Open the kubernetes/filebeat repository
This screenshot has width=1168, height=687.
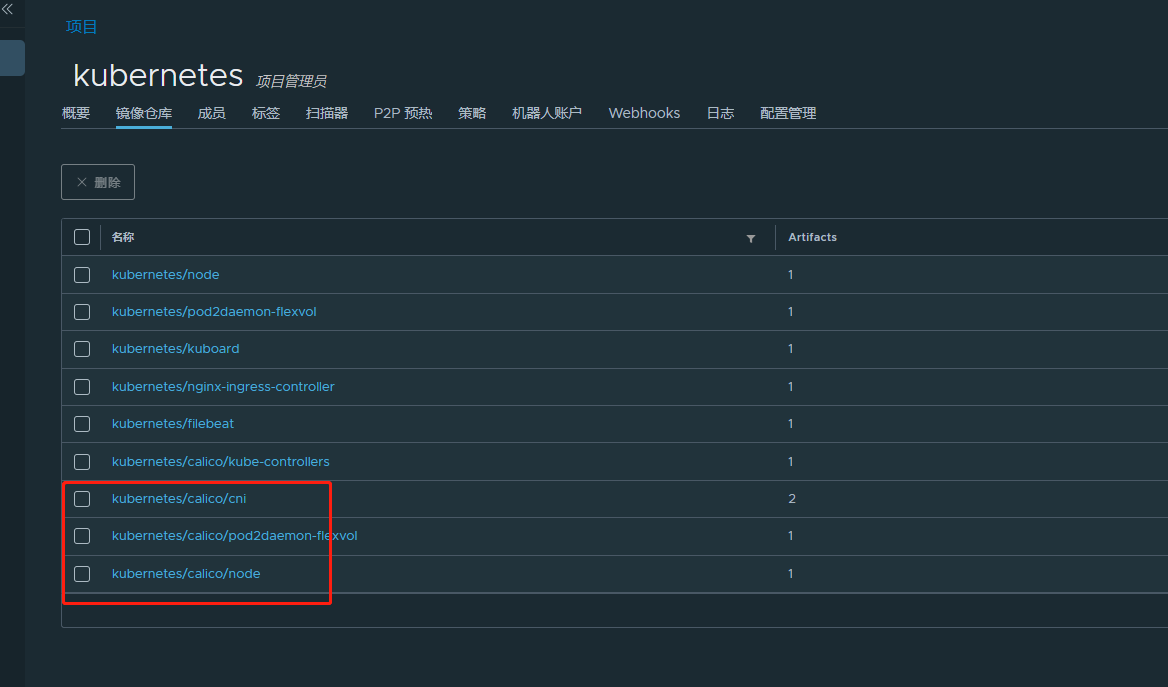point(173,423)
